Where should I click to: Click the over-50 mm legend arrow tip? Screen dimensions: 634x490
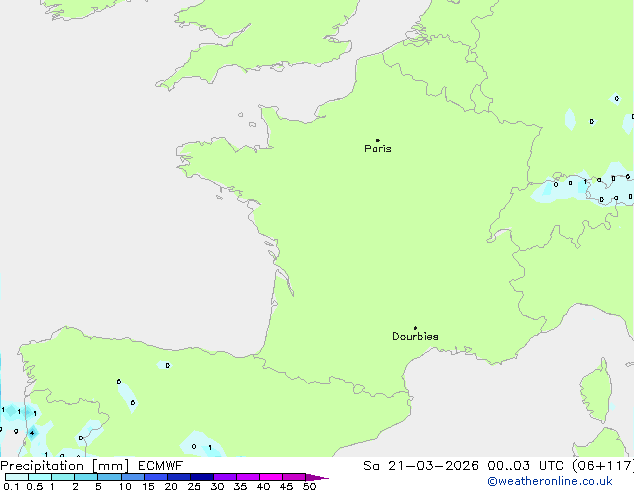click(317, 477)
